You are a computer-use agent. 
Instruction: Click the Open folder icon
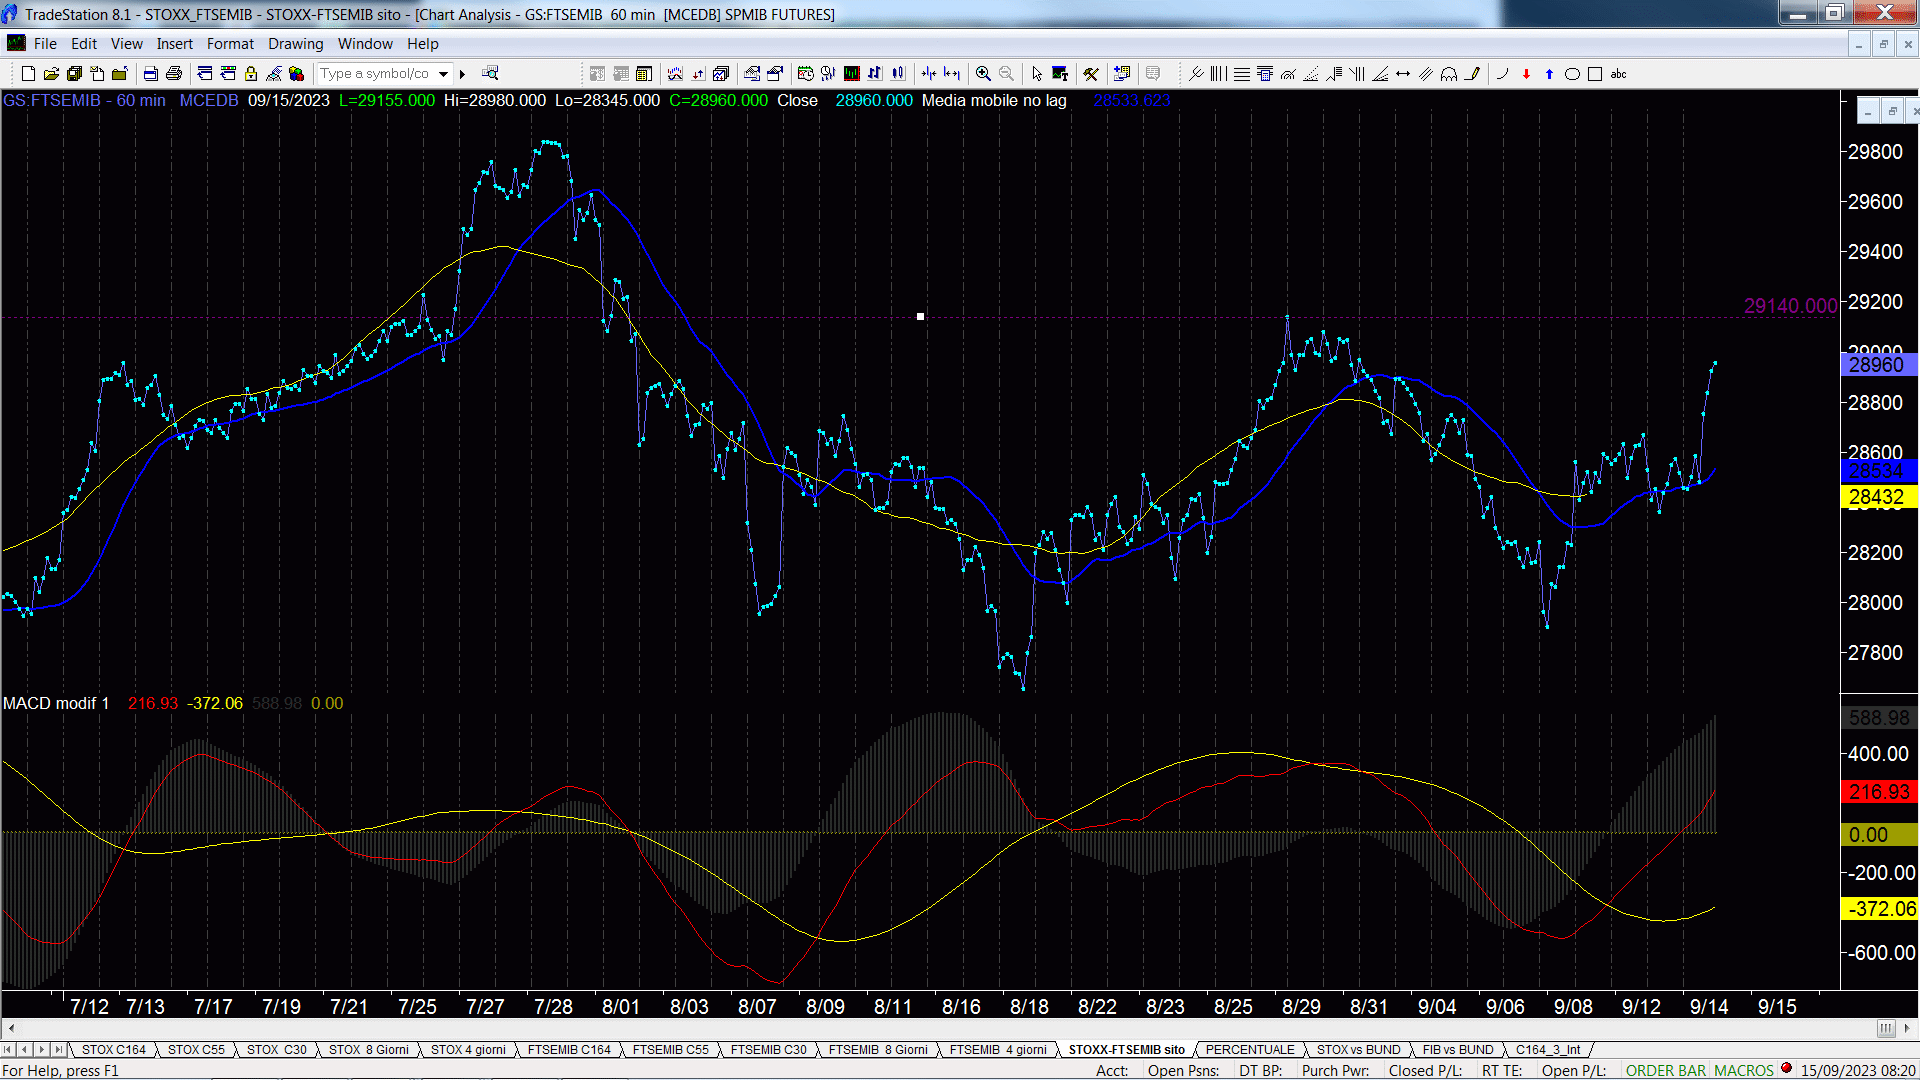pos(51,74)
